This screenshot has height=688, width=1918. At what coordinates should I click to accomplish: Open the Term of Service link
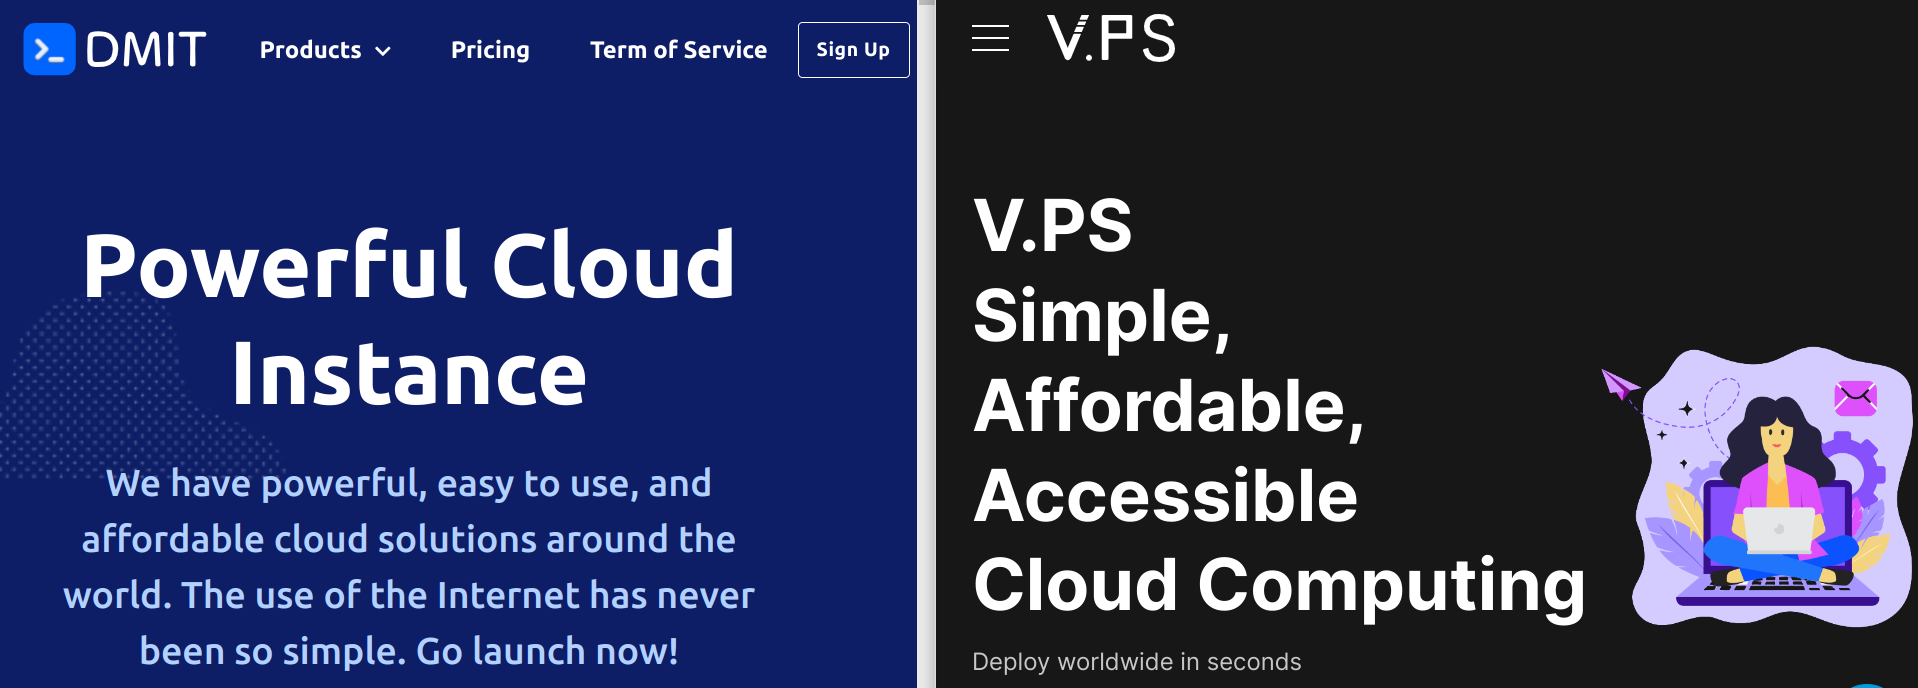coord(678,50)
